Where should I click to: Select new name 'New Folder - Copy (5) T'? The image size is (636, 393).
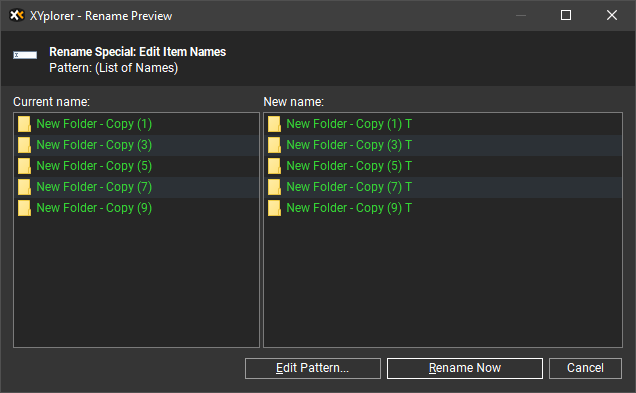point(443,166)
